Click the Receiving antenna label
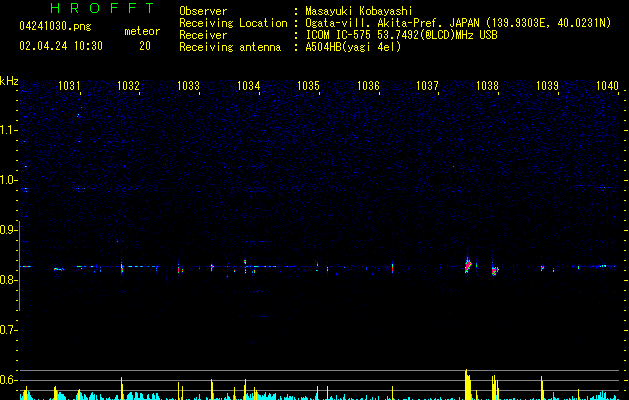Image resolution: width=629 pixels, height=400 pixels. pos(230,47)
